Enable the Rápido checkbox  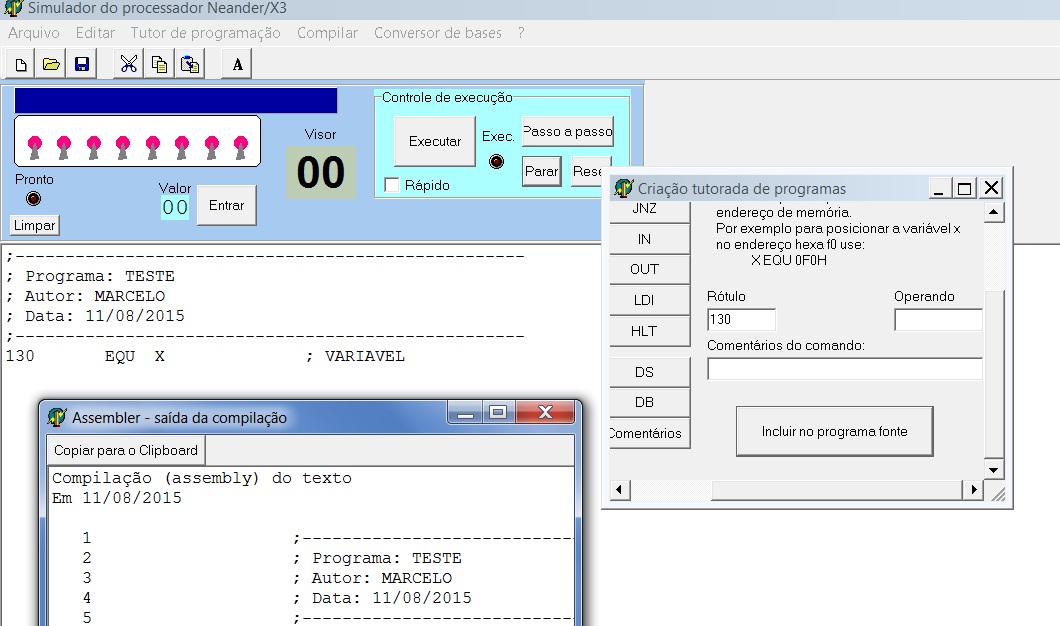[391, 185]
